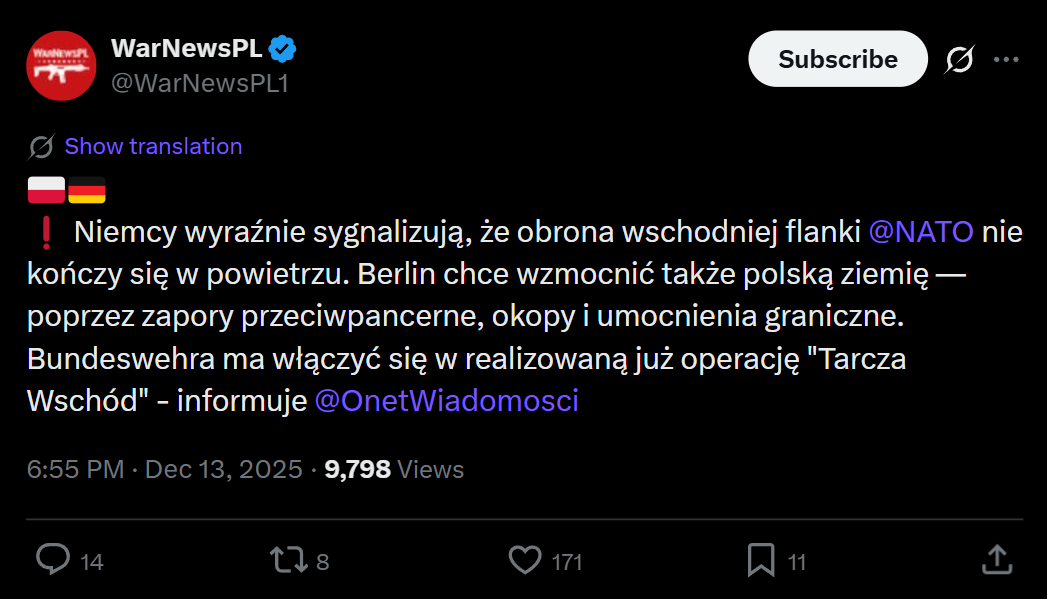Open WarNewsPL profile via display name
Screen dimensions: 1047x599
pos(186,46)
